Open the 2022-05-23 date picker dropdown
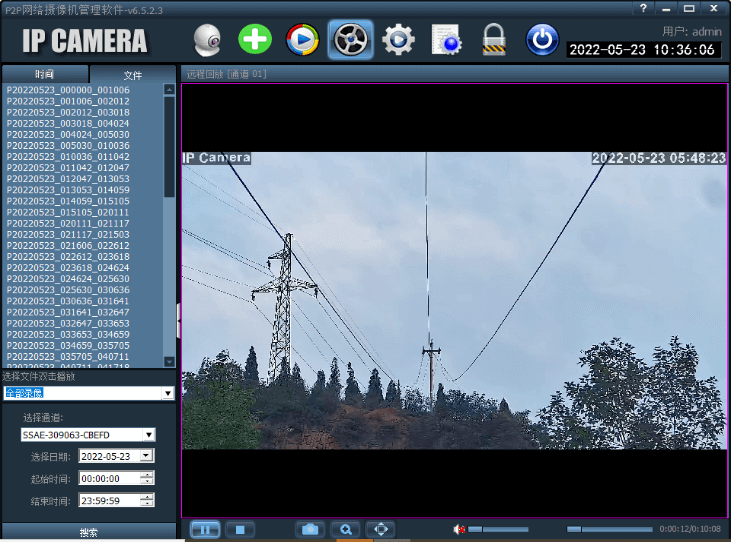 (x=146, y=455)
